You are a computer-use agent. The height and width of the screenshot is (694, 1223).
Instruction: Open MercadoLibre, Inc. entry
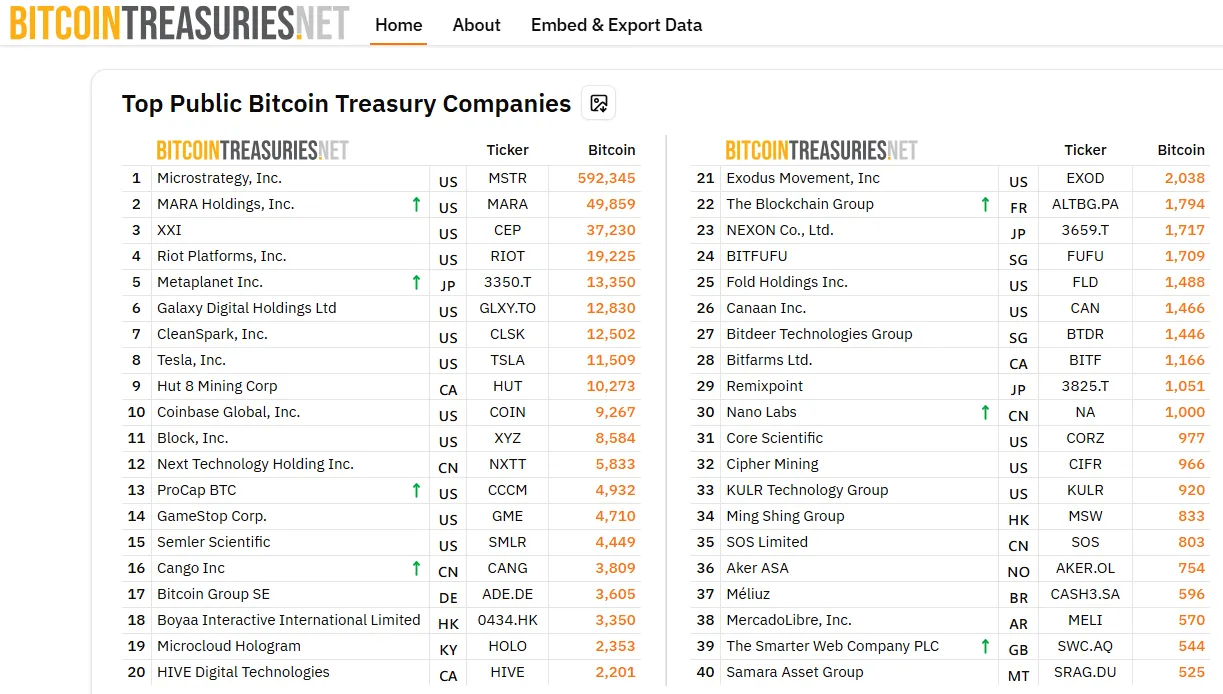coord(789,620)
